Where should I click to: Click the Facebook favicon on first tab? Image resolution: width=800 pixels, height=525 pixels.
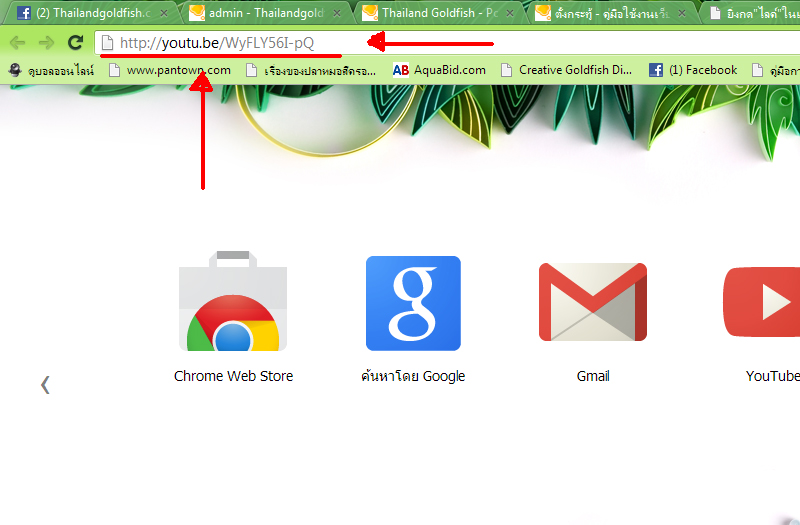[x=23, y=13]
